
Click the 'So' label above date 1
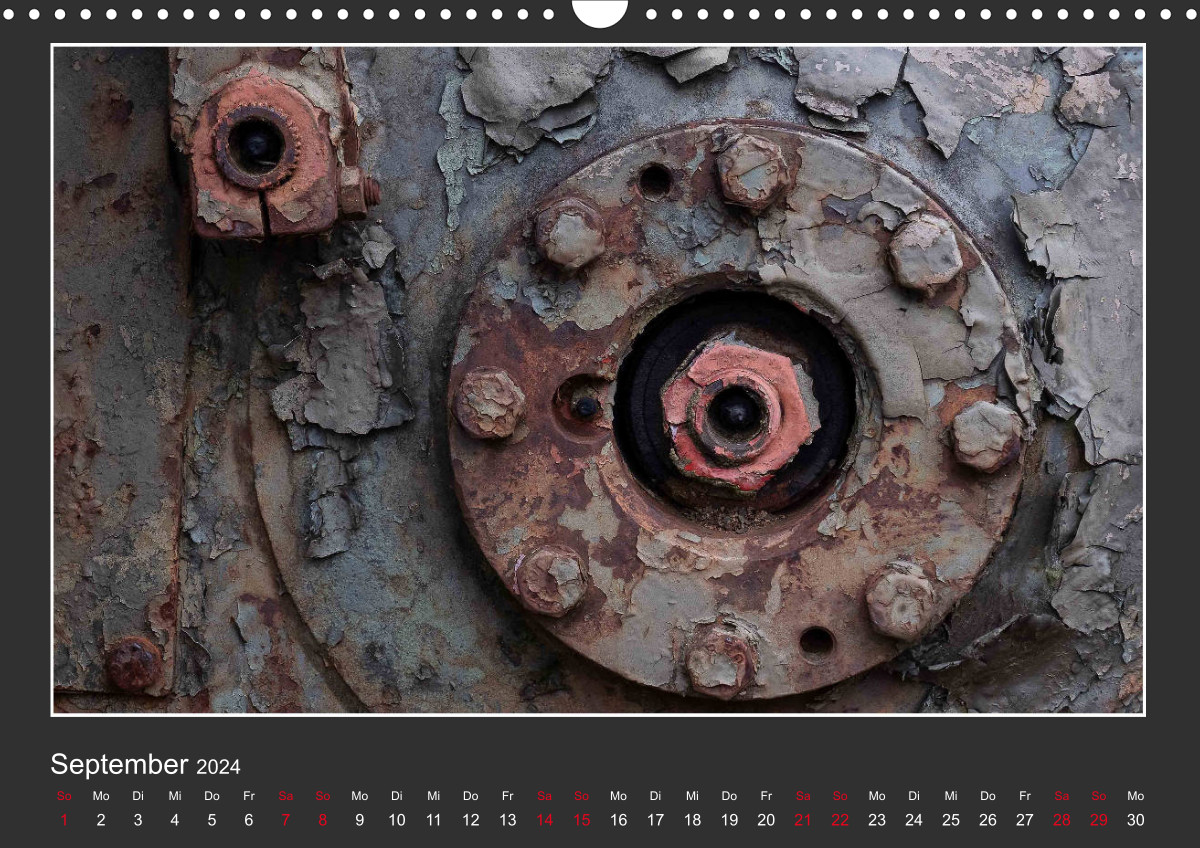coord(64,796)
